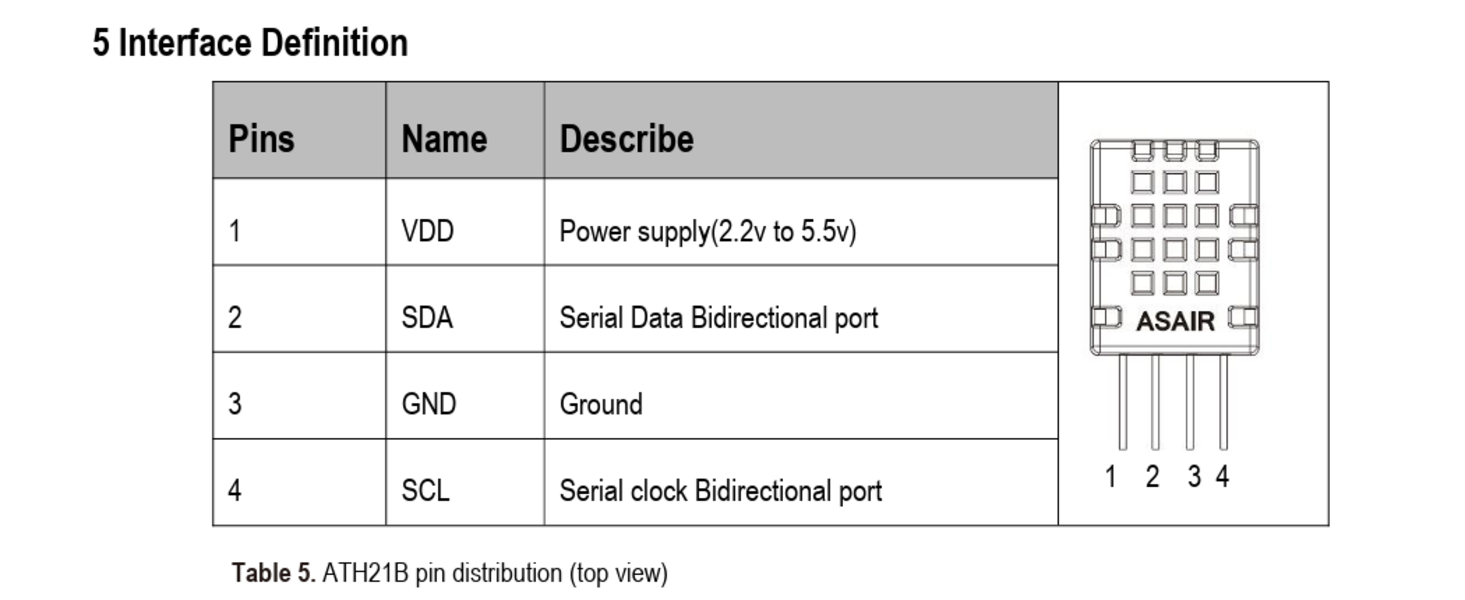Click 'Serial clock Bidirectional port' description
1465x600 pixels.
(720, 491)
